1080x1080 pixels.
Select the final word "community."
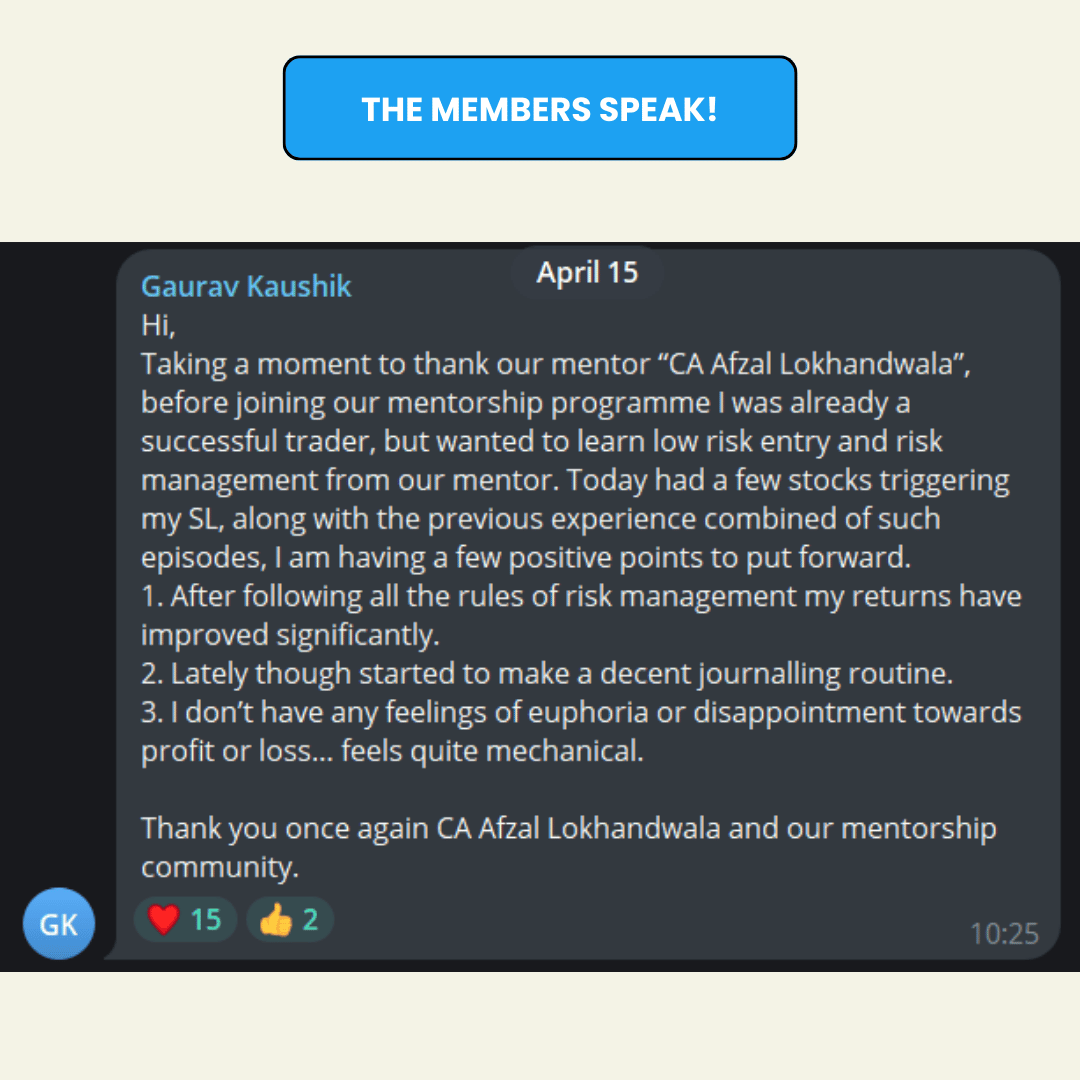tap(220, 867)
